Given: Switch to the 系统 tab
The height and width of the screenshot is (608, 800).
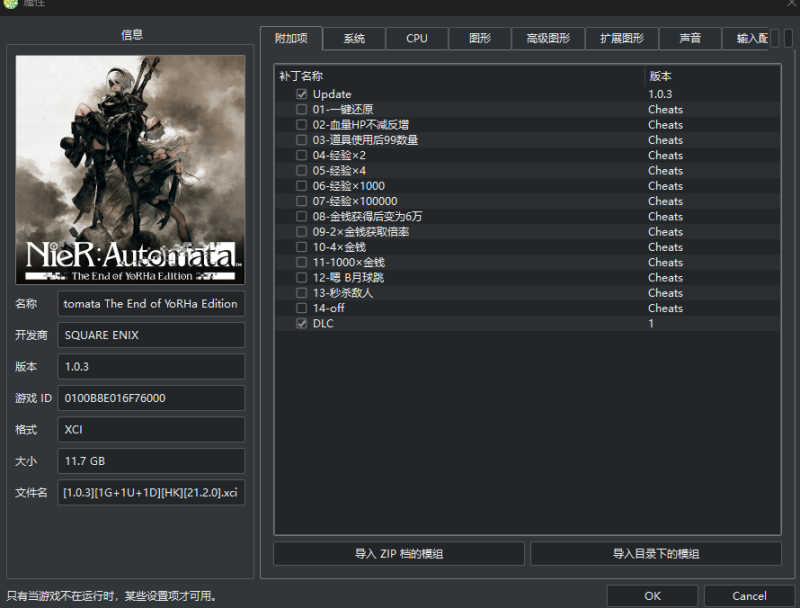Looking at the screenshot, I should point(354,38).
